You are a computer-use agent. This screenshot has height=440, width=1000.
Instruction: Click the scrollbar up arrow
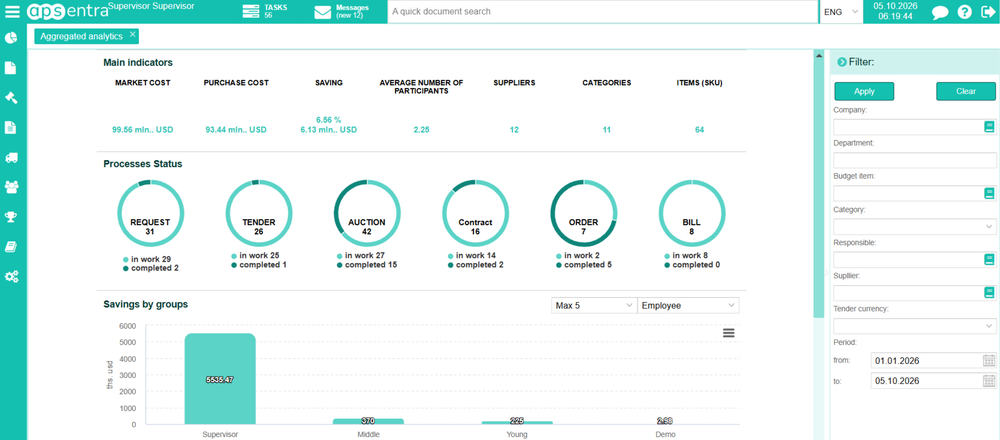pyautogui.click(x=819, y=56)
